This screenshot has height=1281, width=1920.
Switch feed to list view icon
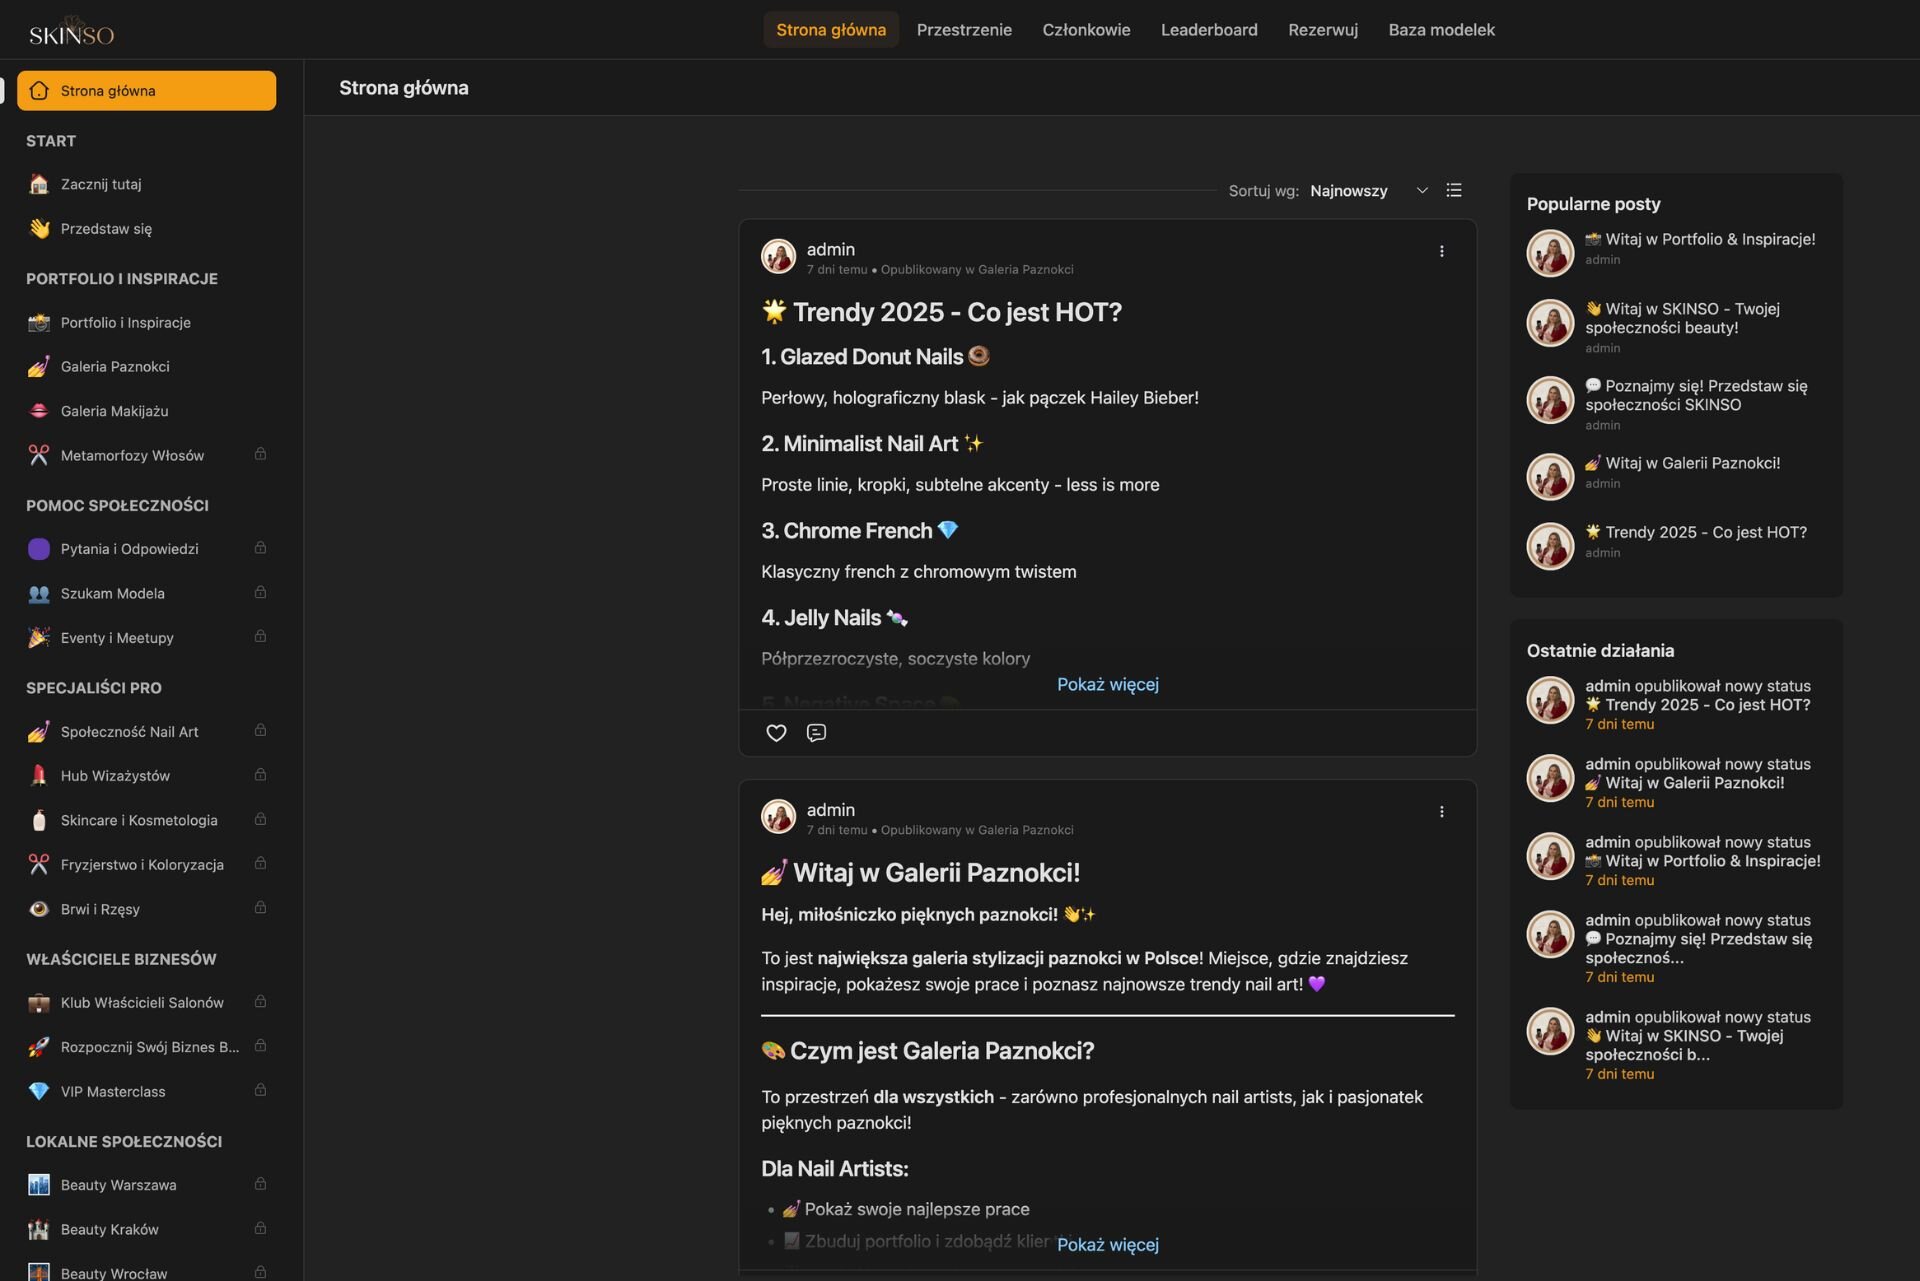point(1454,190)
